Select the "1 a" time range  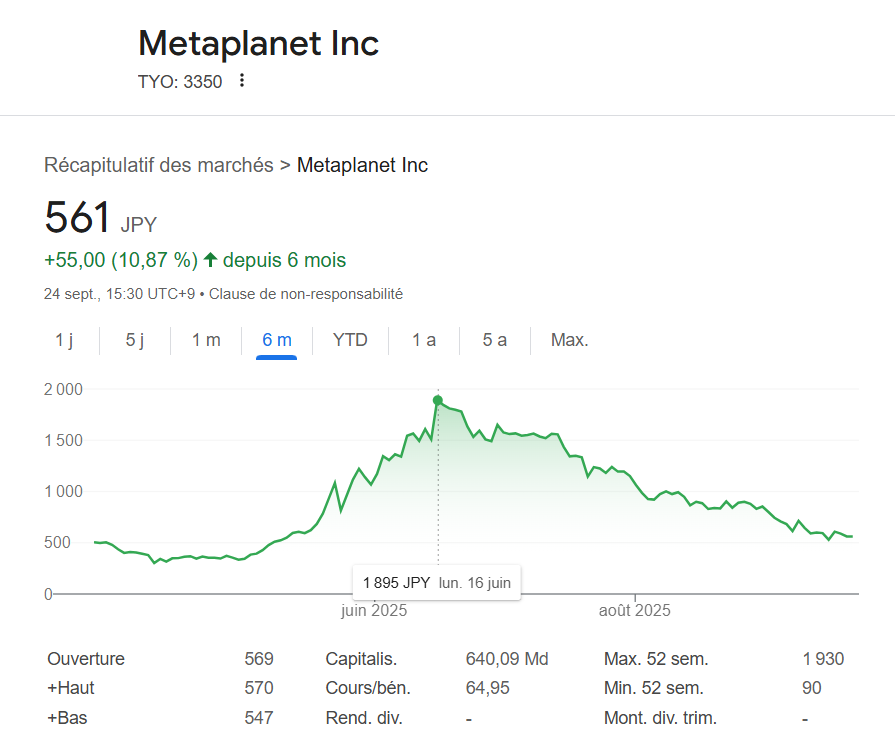423,340
